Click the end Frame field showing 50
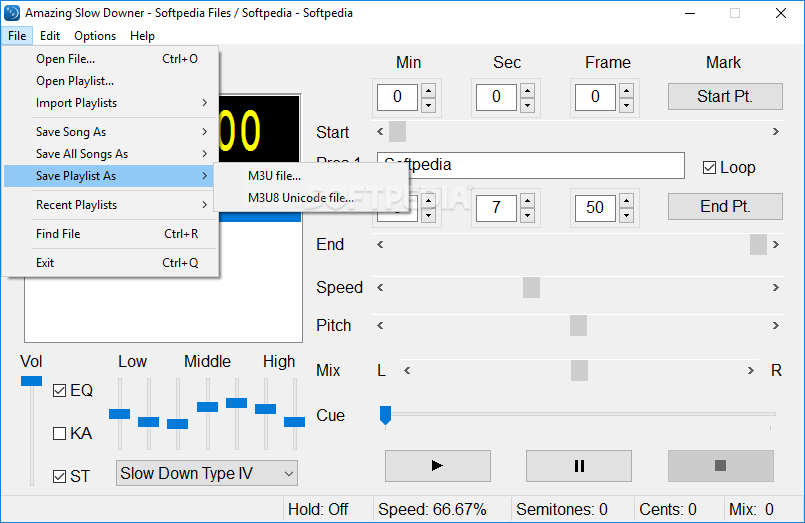Viewport: 805px width, 523px height. click(x=595, y=207)
